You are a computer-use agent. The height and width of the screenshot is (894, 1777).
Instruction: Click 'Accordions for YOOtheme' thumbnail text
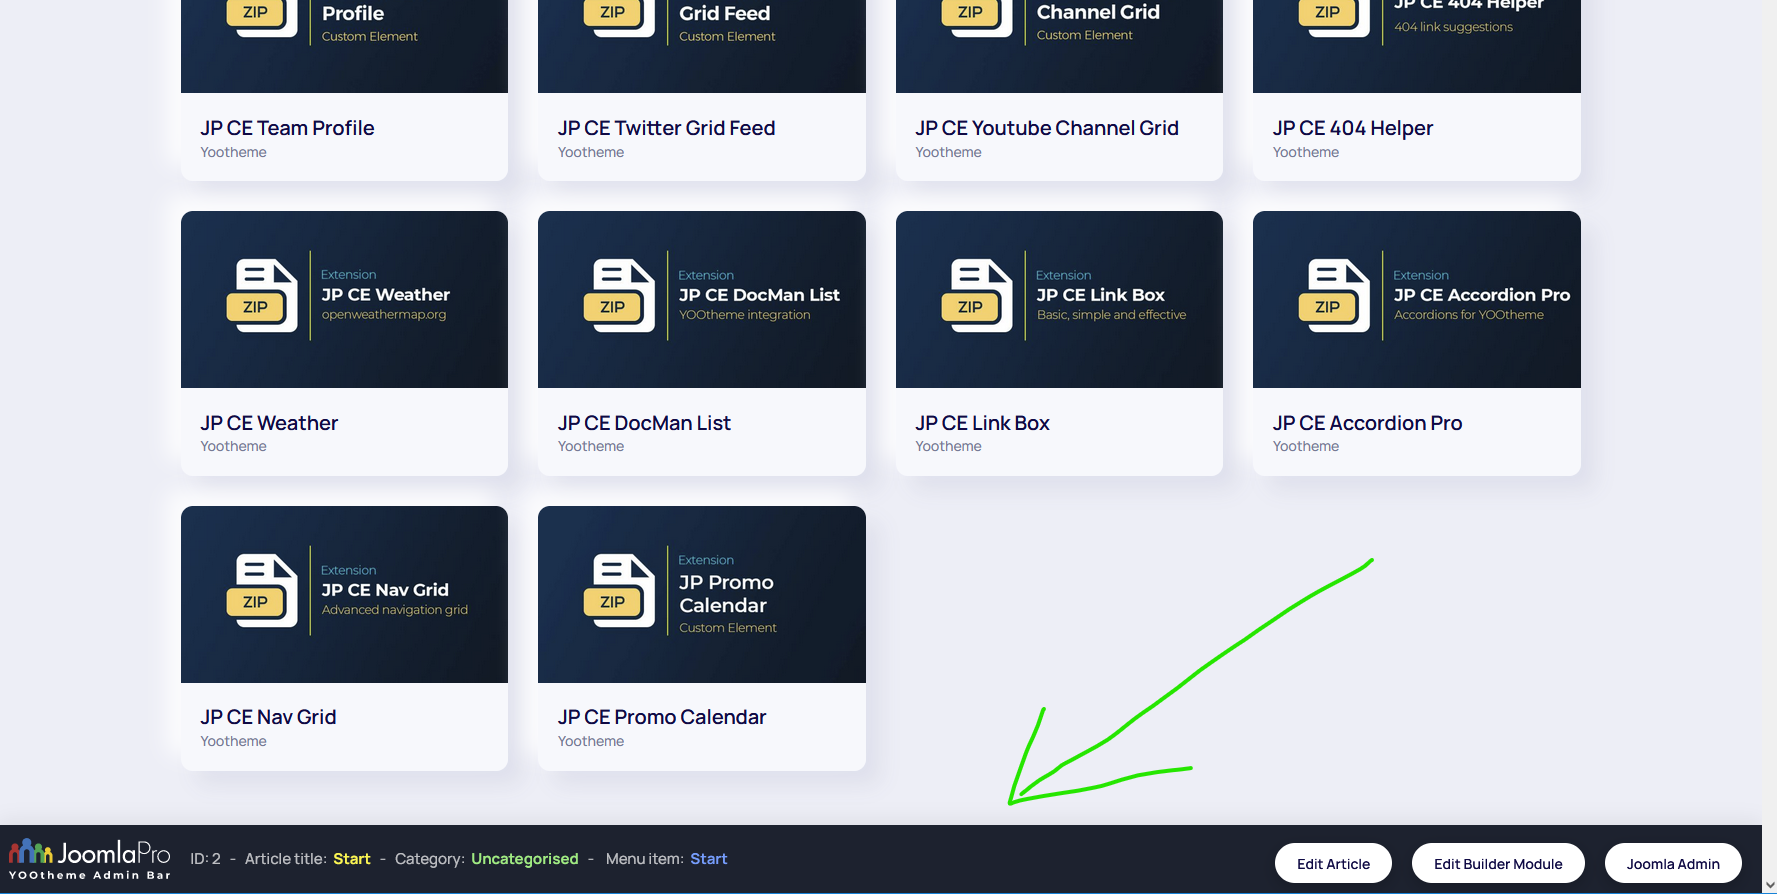(1469, 315)
